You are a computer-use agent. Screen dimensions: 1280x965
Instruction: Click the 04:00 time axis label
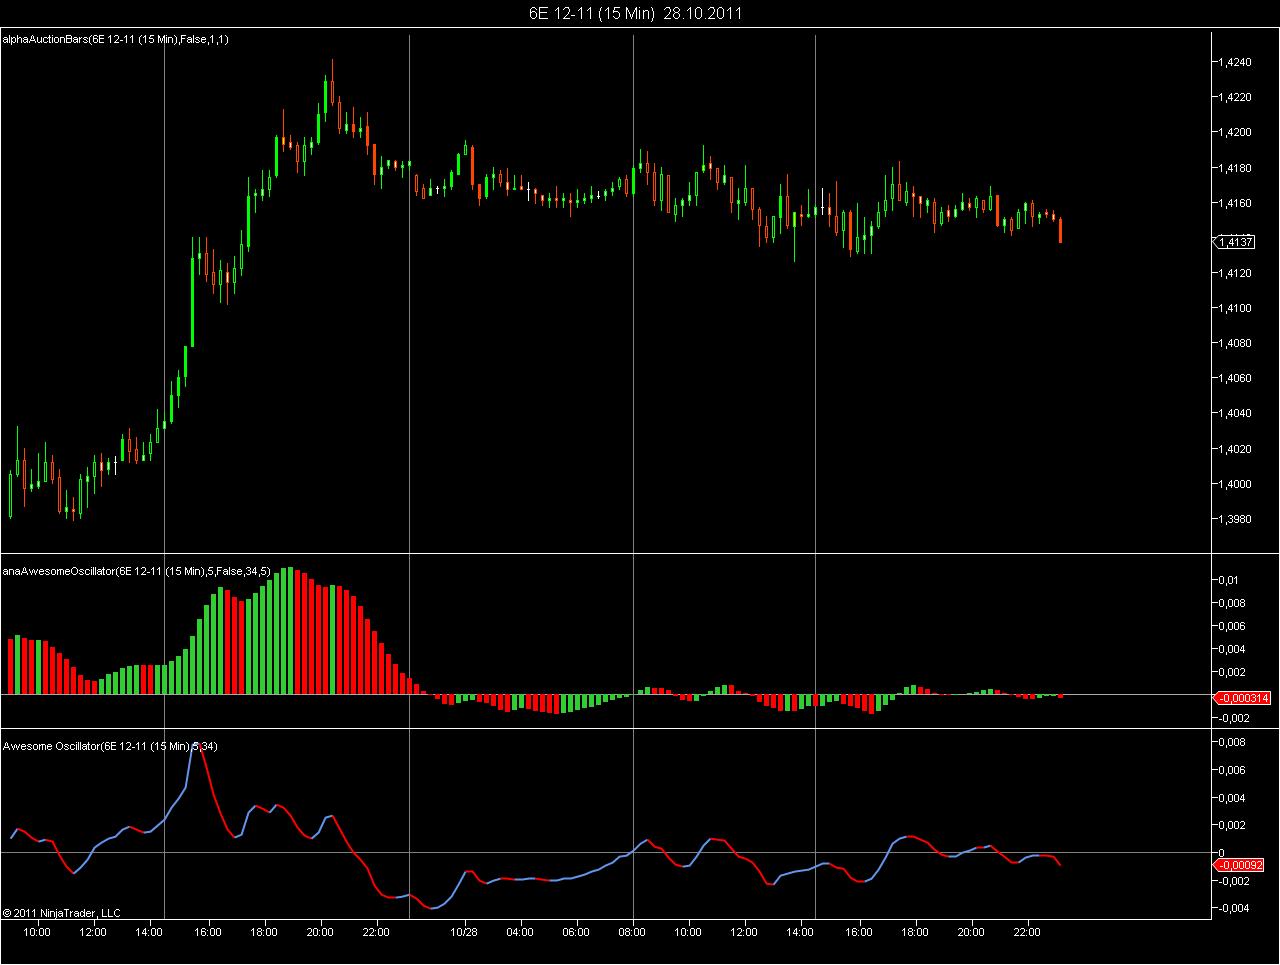[x=520, y=931]
